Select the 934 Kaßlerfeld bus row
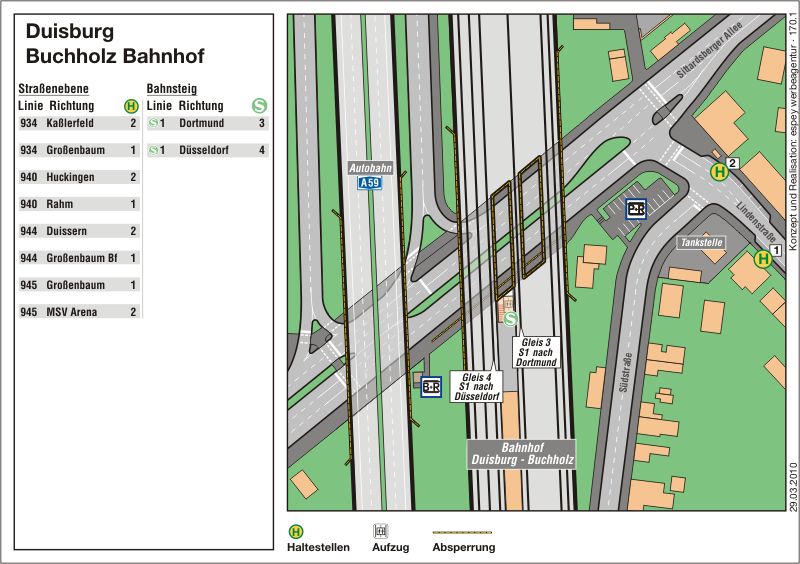 pyautogui.click(x=79, y=124)
